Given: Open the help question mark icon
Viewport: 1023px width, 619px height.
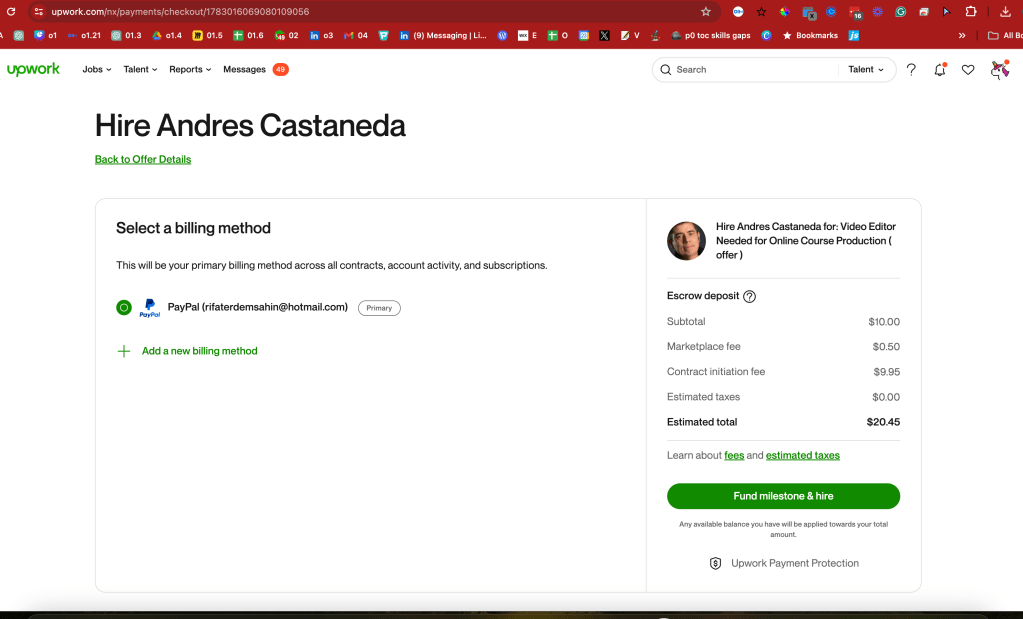Looking at the screenshot, I should coord(911,70).
